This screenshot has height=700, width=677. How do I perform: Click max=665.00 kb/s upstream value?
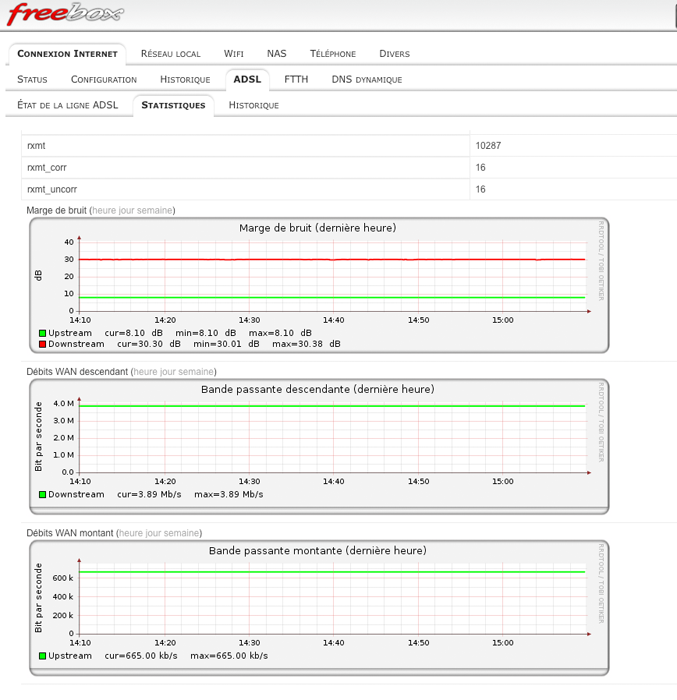(229, 656)
